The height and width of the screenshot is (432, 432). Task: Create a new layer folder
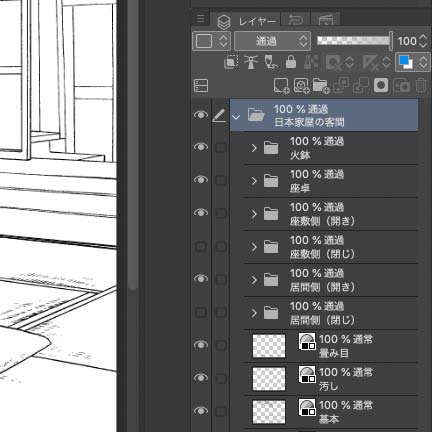pyautogui.click(x=321, y=85)
